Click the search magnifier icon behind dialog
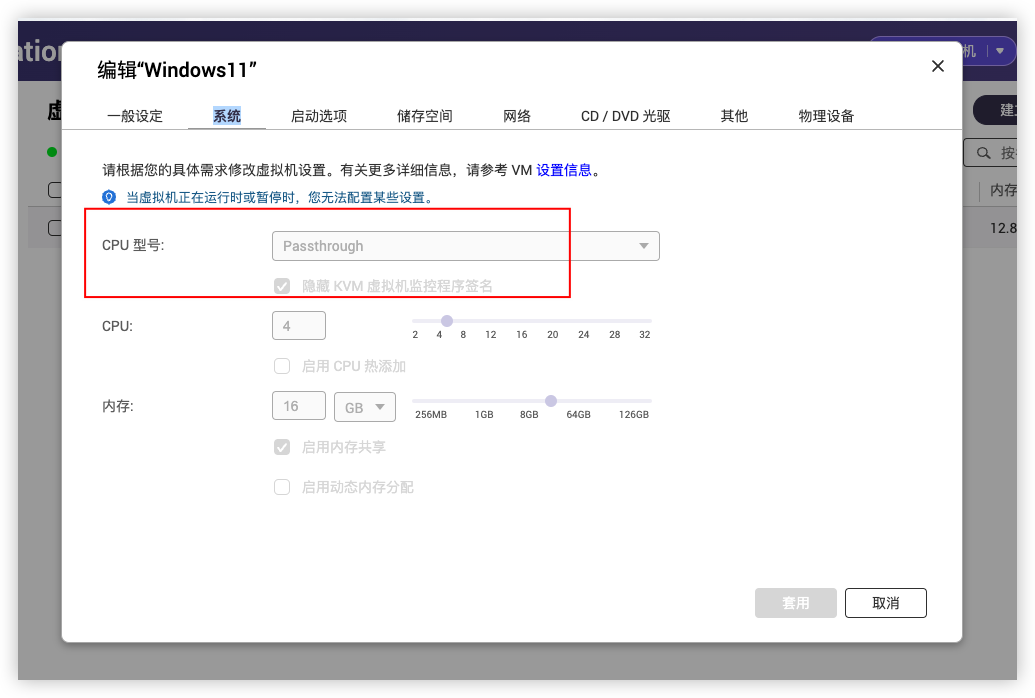Viewport: 1035px width, 698px height. (984, 153)
